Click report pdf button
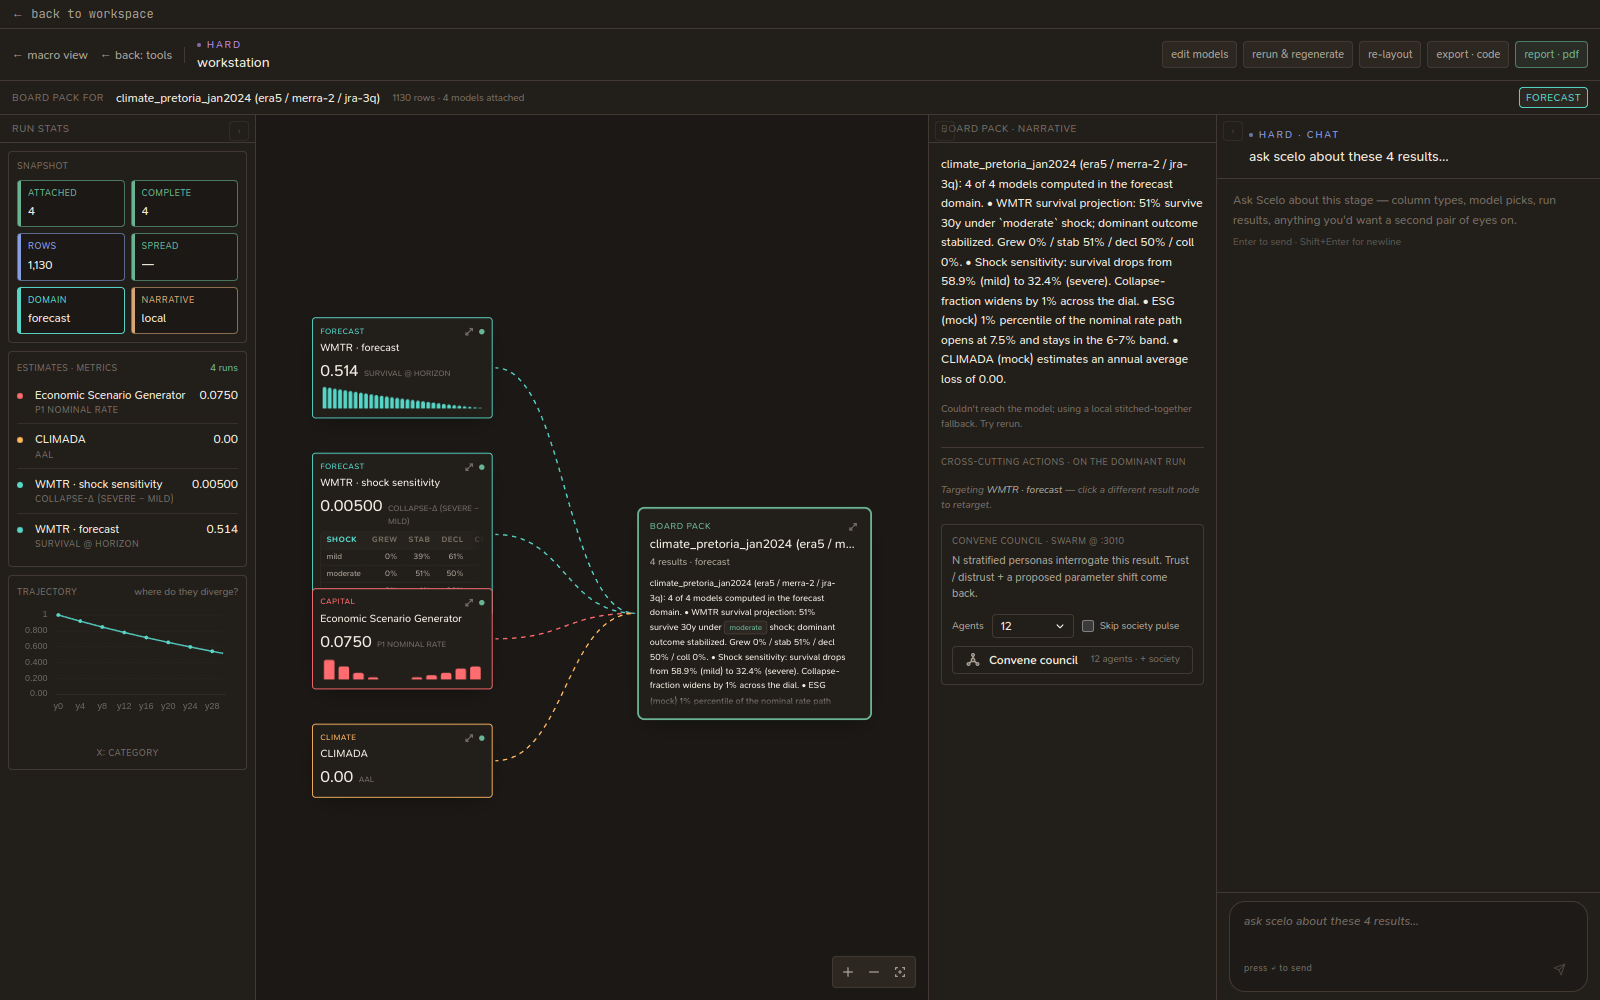Viewport: 1600px width, 1000px height. pos(1551,54)
